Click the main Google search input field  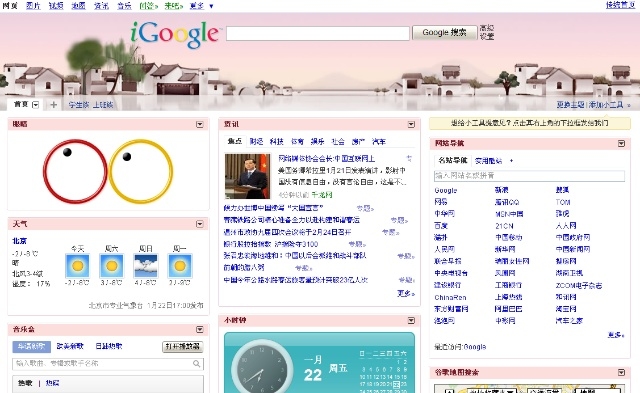pos(318,33)
